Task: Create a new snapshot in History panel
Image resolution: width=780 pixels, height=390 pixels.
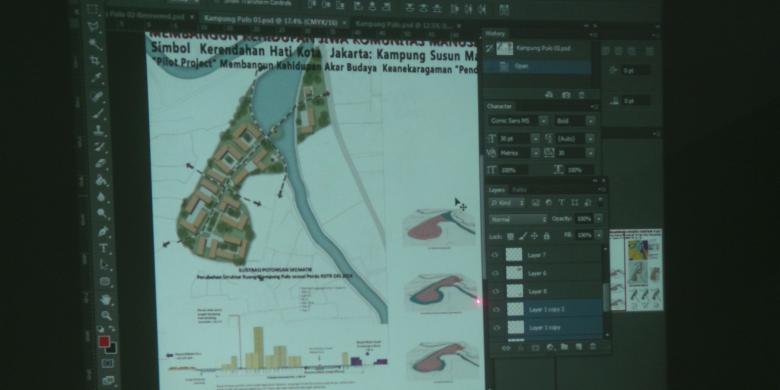Action: pyautogui.click(x=566, y=95)
